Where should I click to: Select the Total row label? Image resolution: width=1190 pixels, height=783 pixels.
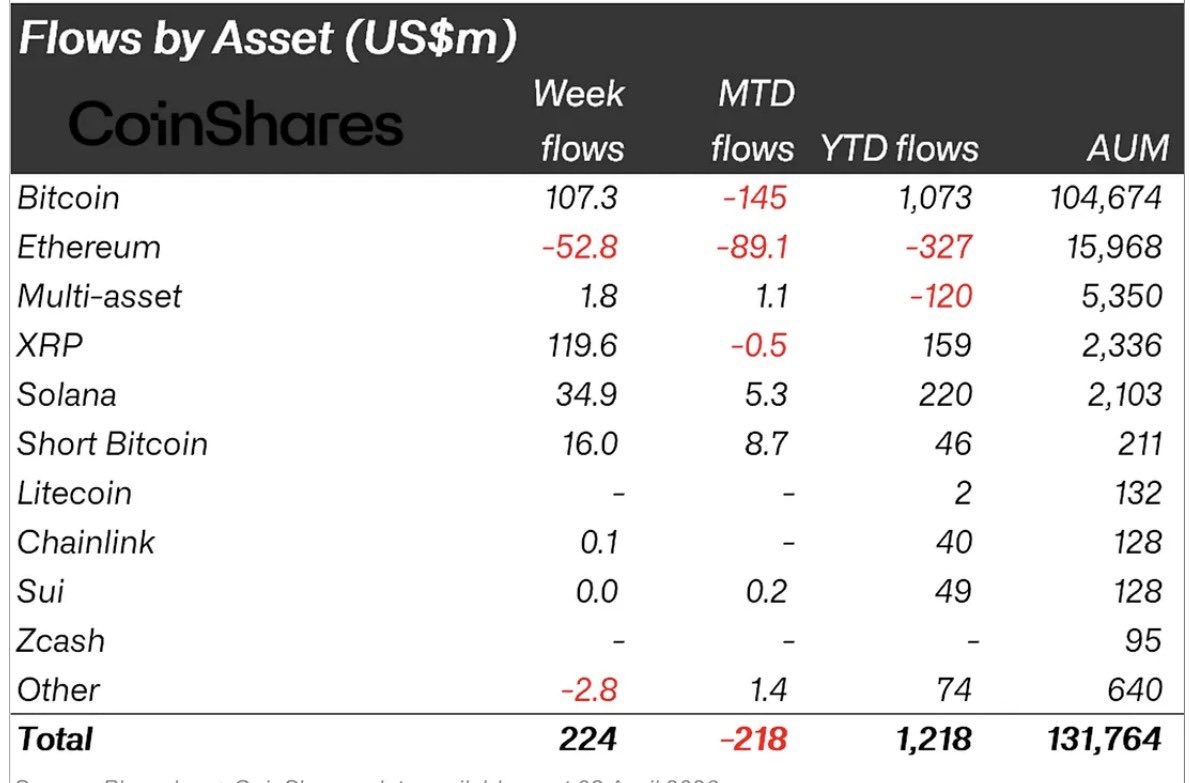(x=55, y=739)
